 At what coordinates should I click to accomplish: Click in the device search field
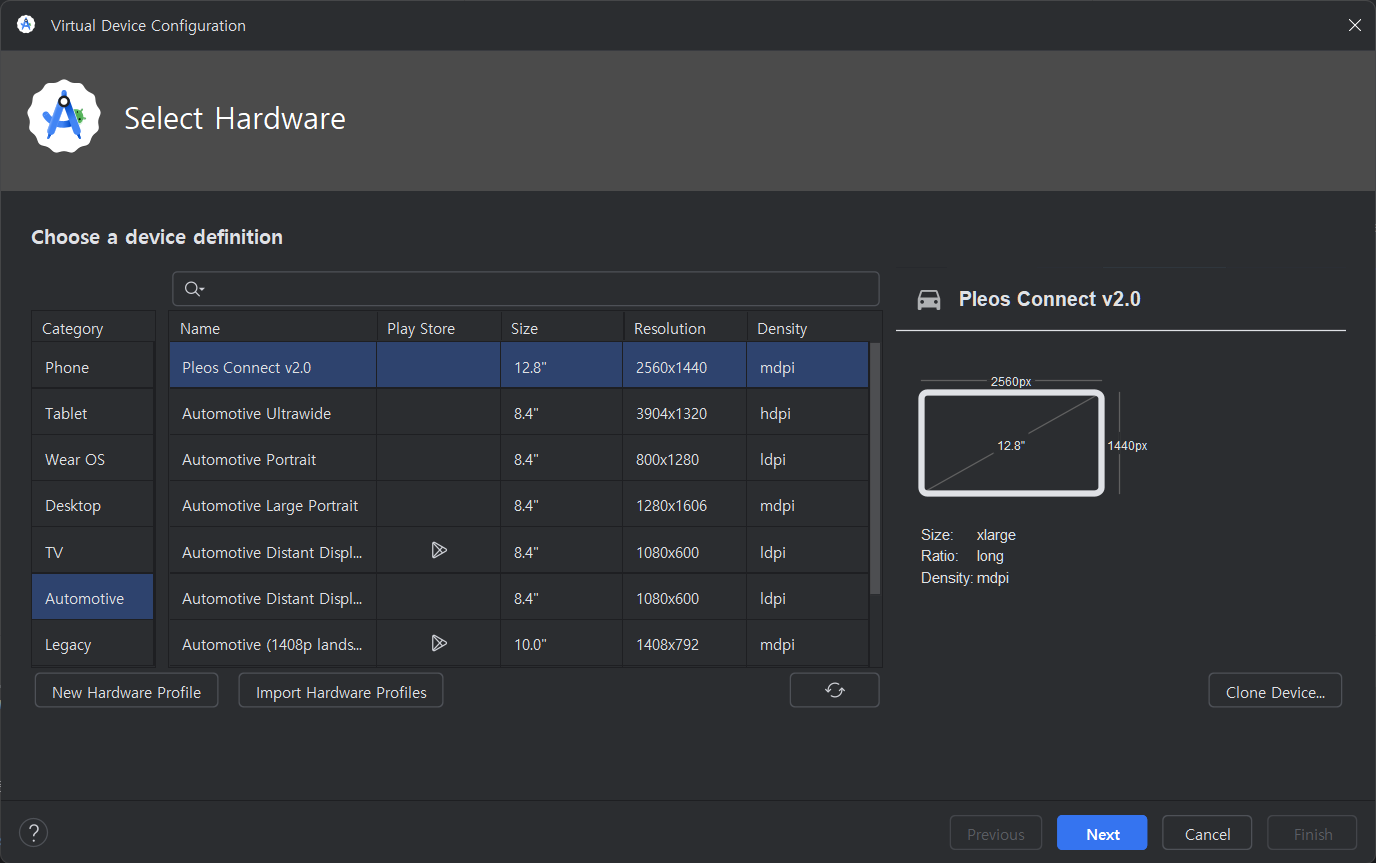[540, 289]
